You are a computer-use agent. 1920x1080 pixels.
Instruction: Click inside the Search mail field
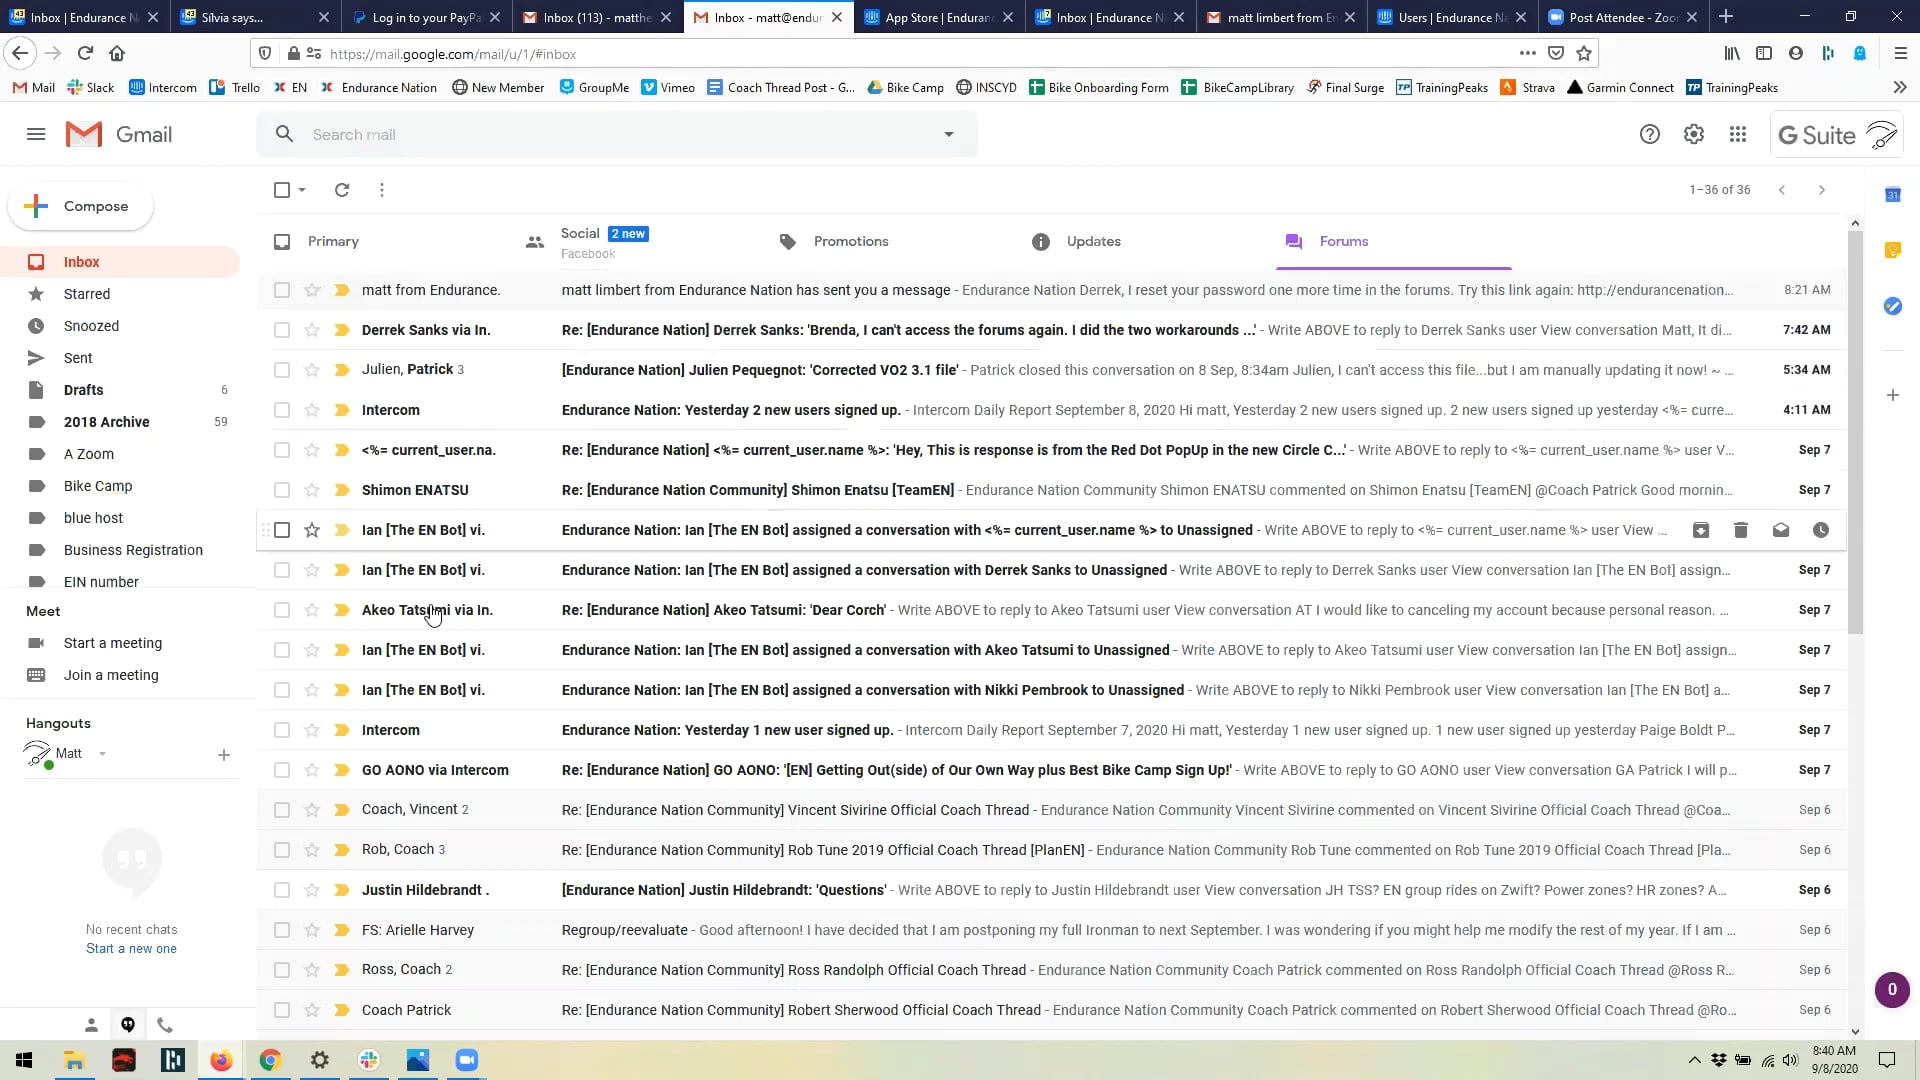[x=600, y=133]
